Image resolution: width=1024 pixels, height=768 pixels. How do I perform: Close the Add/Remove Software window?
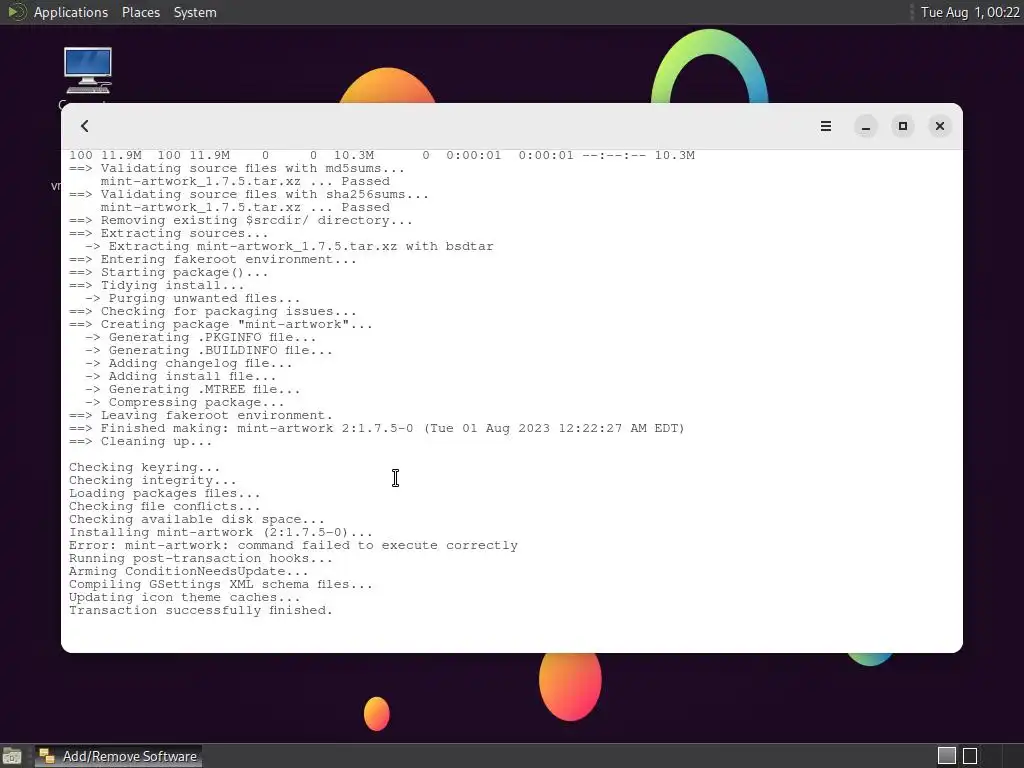click(x=940, y=126)
